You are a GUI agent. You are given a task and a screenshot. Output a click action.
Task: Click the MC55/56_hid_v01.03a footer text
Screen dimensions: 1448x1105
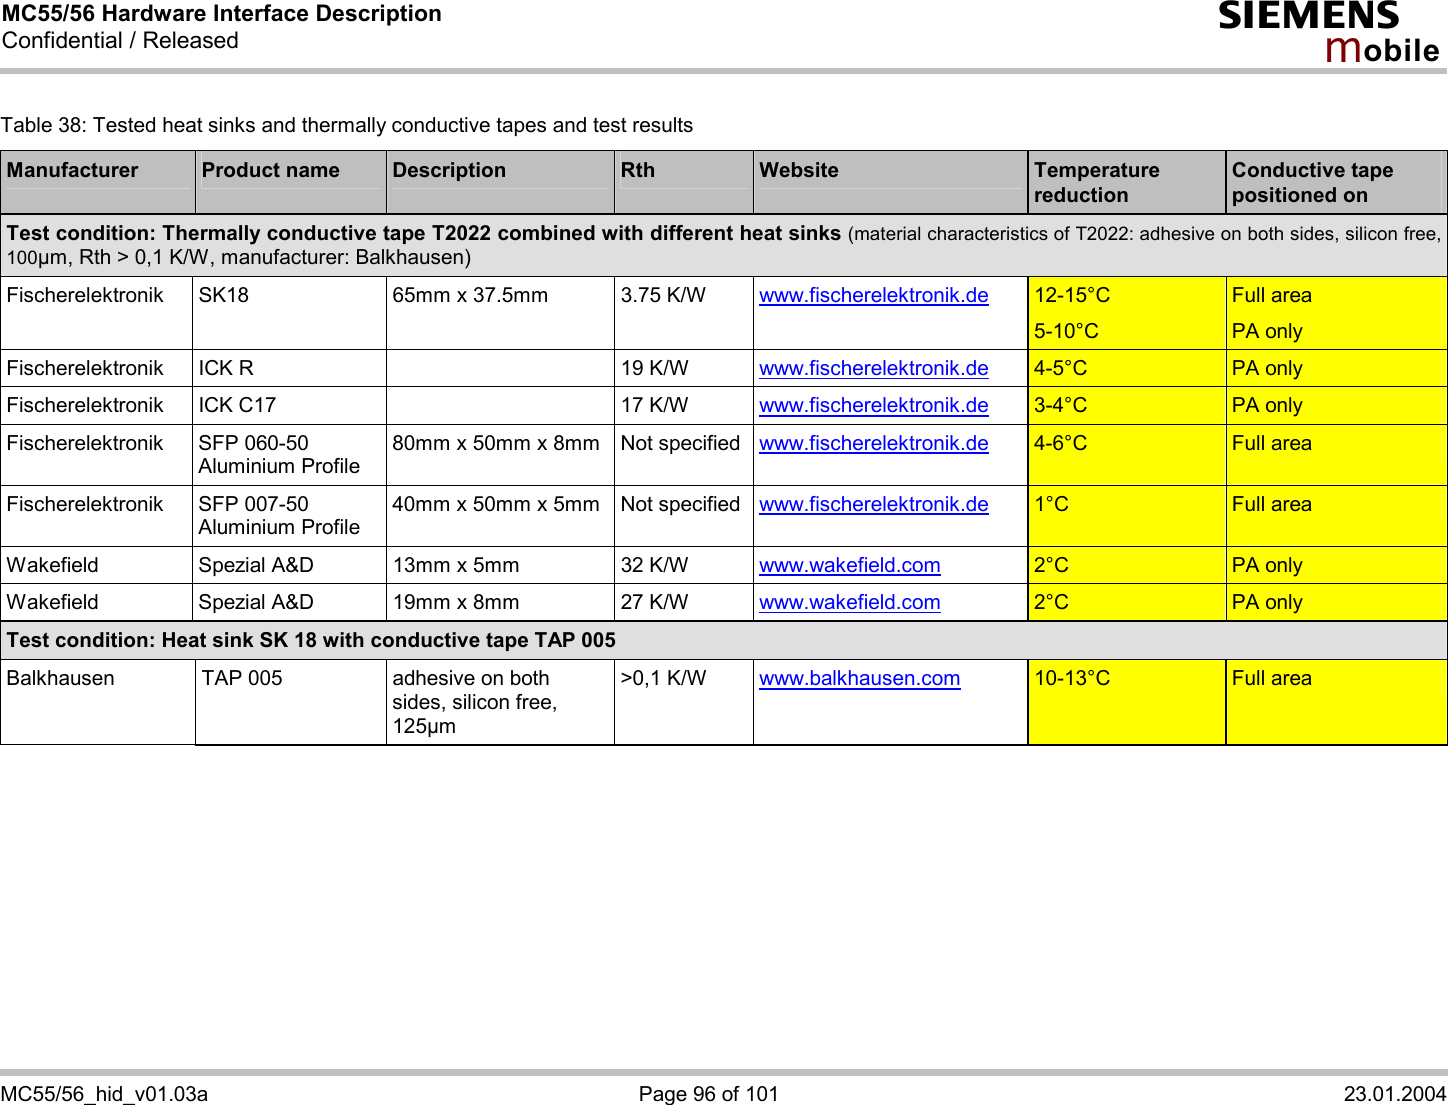click(104, 1094)
